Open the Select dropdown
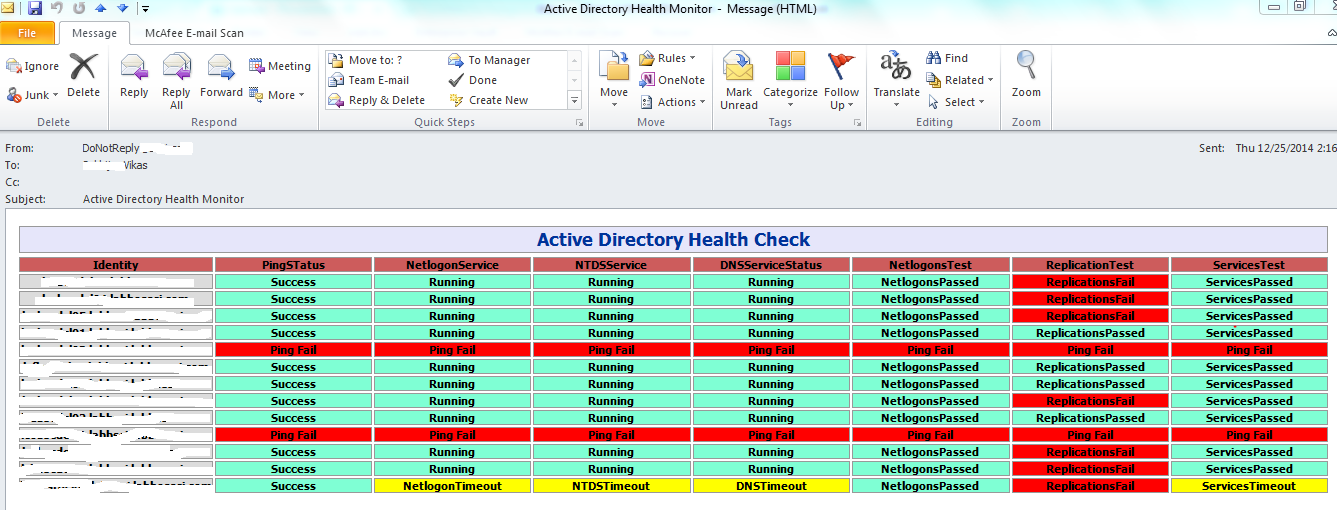The image size is (1337, 510). coord(956,102)
